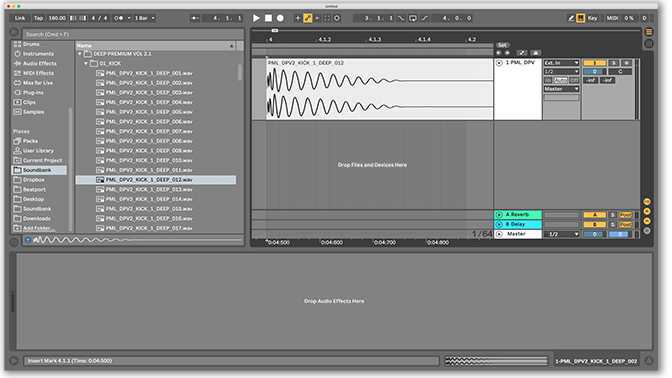
Task: Solo track 1 with S button
Action: (x=614, y=63)
